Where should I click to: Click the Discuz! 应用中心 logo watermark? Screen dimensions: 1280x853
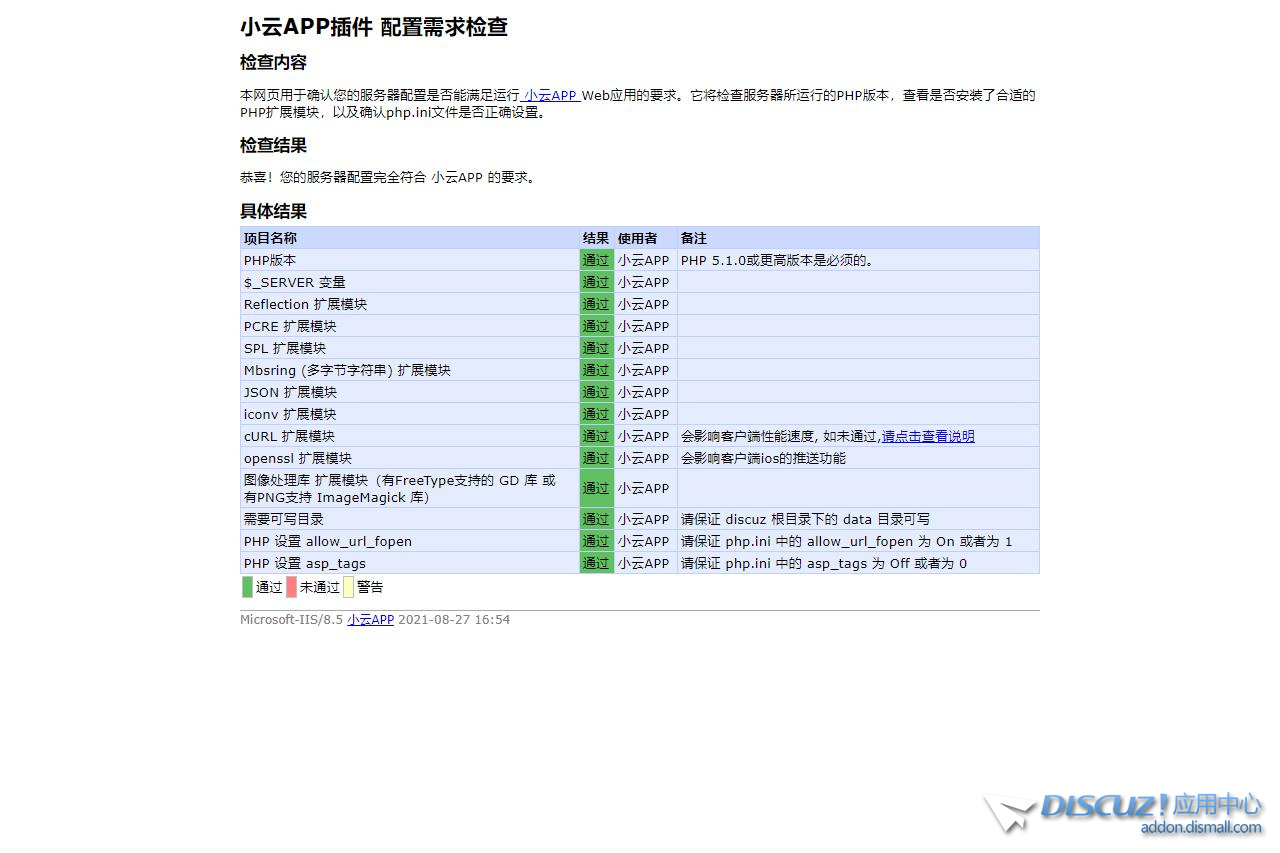(x=1123, y=813)
